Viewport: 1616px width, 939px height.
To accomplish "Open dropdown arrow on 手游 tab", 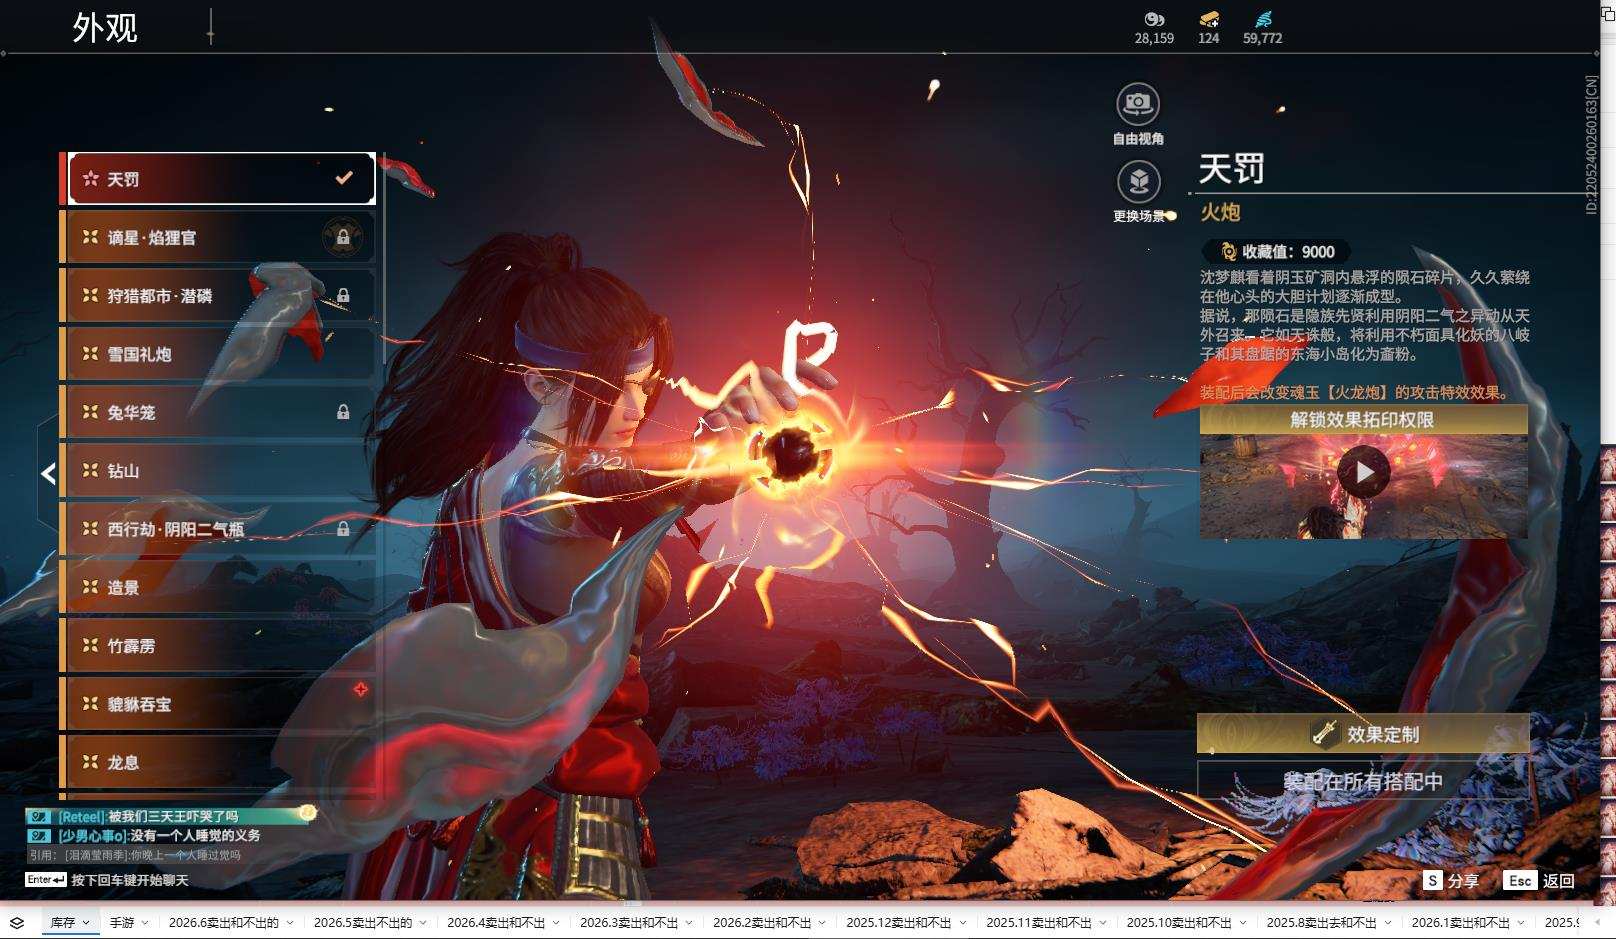I will [145, 923].
